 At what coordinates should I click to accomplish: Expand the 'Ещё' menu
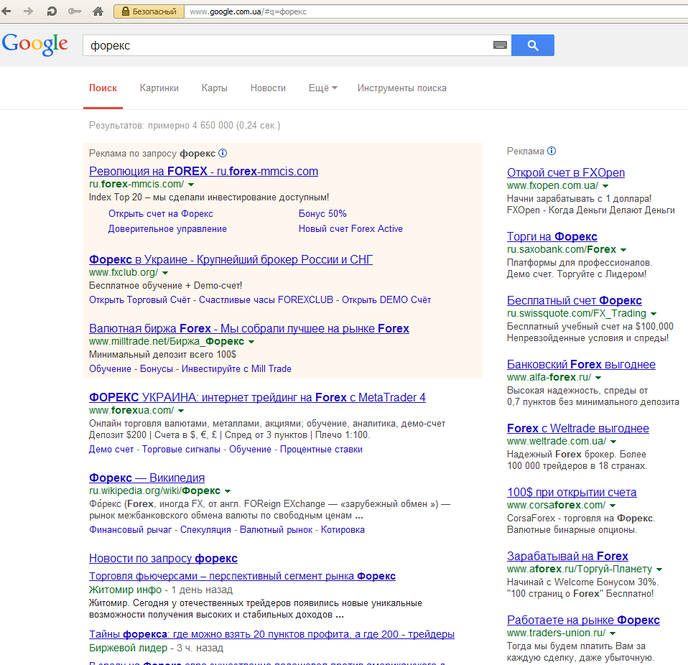pos(322,88)
